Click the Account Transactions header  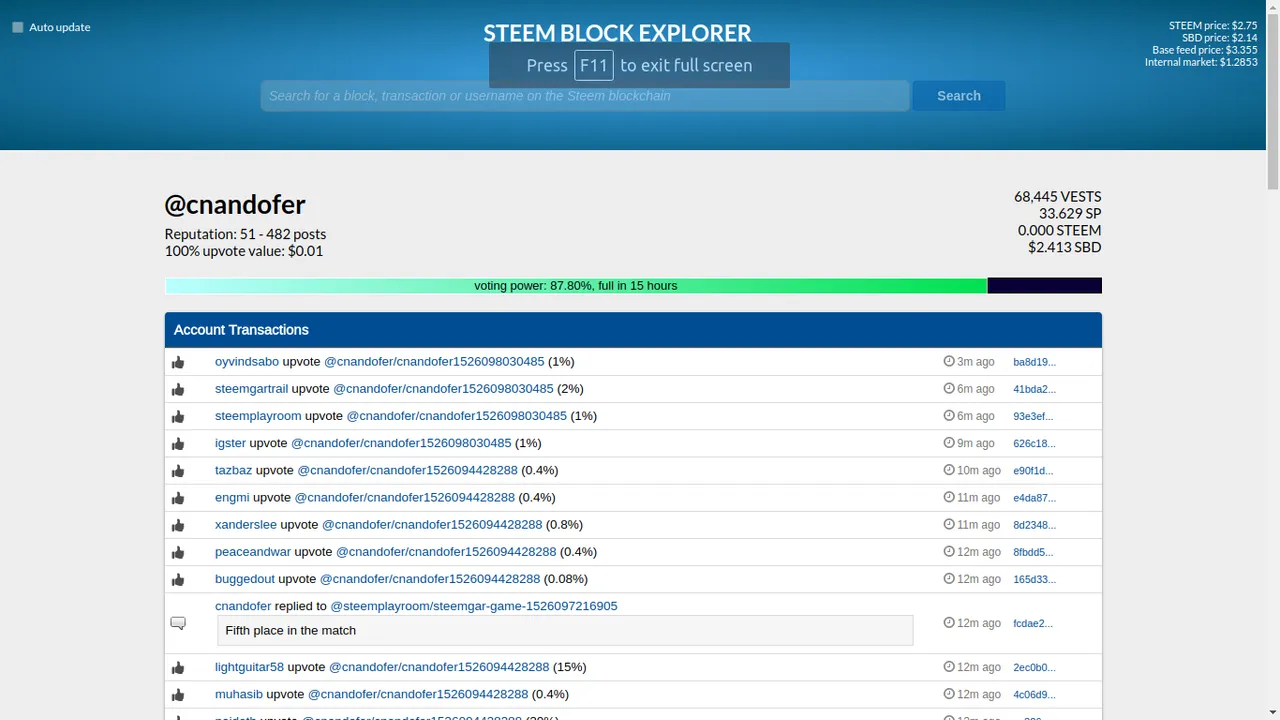click(x=633, y=330)
